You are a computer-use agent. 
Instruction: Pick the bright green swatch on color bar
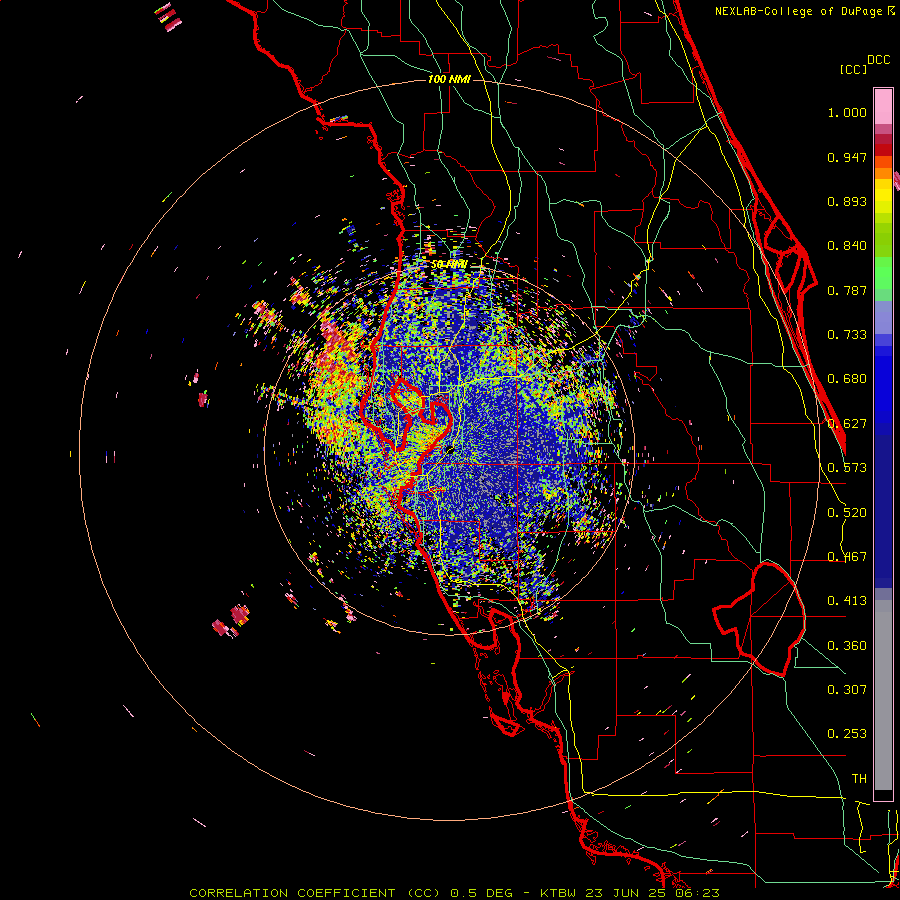883,273
